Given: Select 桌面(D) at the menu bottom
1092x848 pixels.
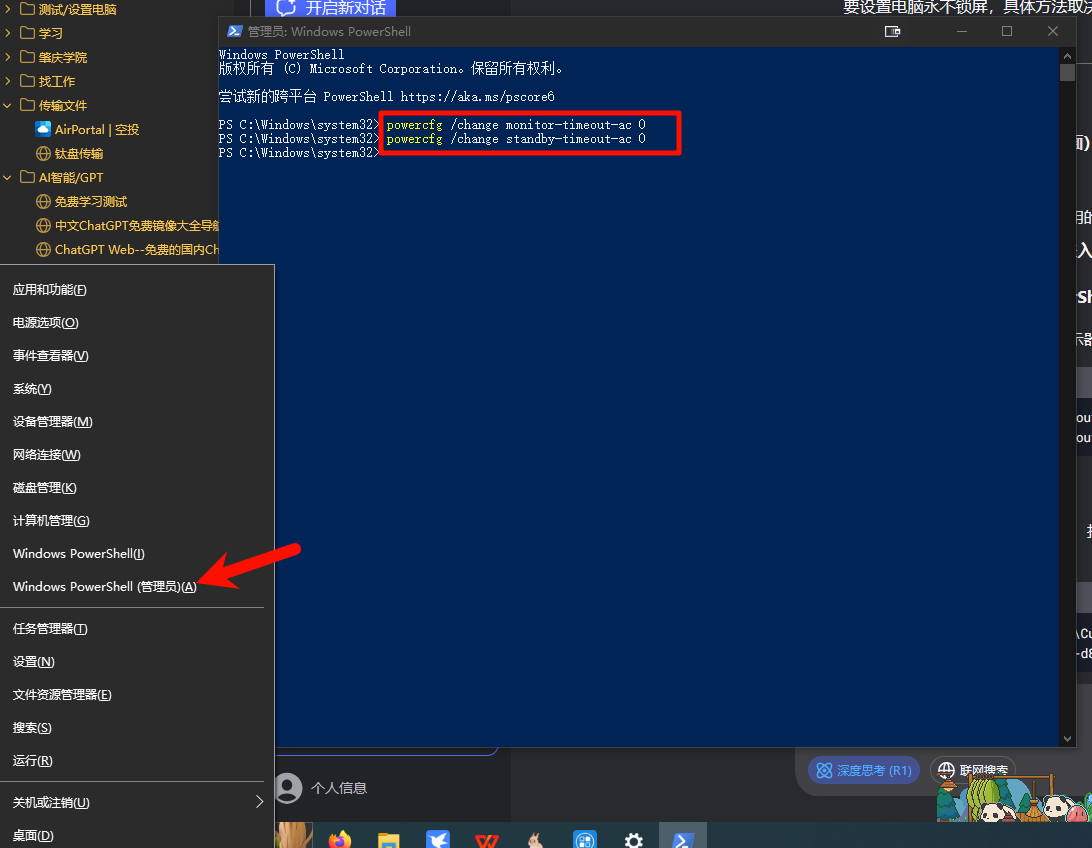Looking at the screenshot, I should (x=136, y=835).
